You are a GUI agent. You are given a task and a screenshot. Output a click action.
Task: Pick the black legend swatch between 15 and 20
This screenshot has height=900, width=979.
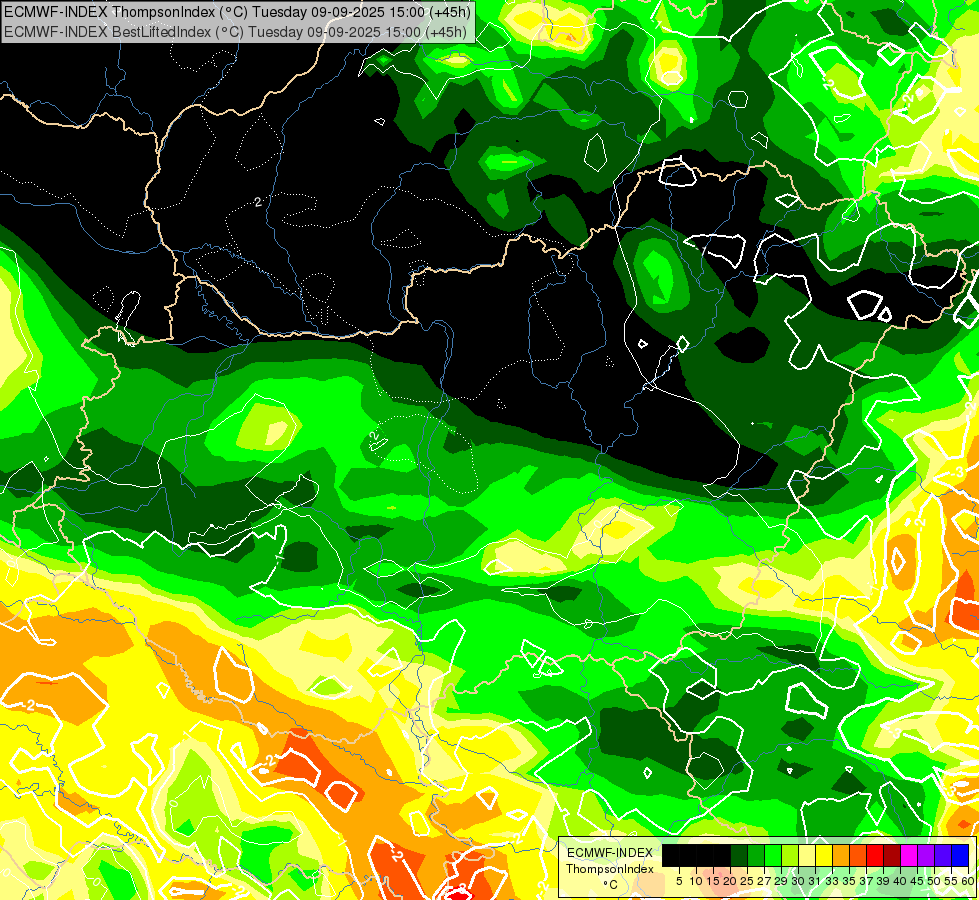click(x=722, y=855)
